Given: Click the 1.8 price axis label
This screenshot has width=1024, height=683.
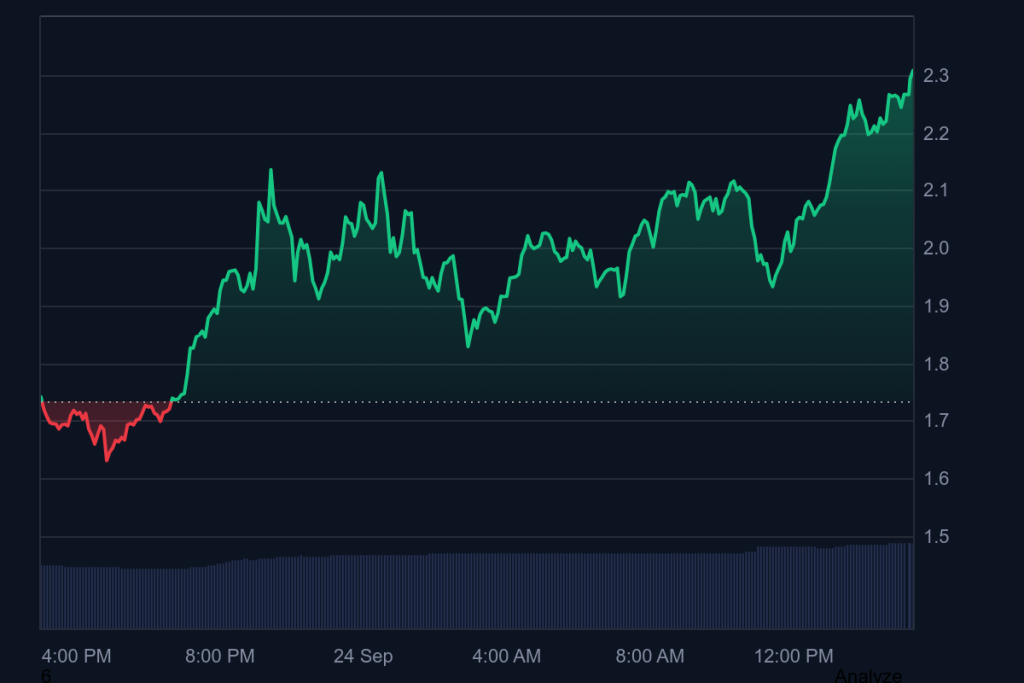Looking at the screenshot, I should pyautogui.click(x=936, y=364).
